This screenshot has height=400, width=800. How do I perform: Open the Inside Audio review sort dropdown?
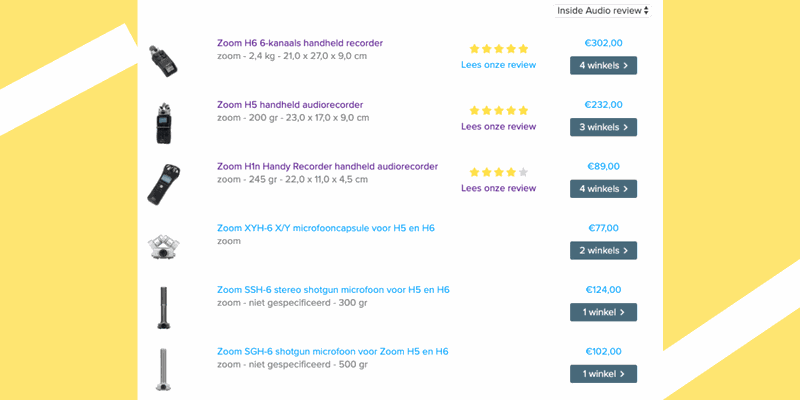coord(603,10)
